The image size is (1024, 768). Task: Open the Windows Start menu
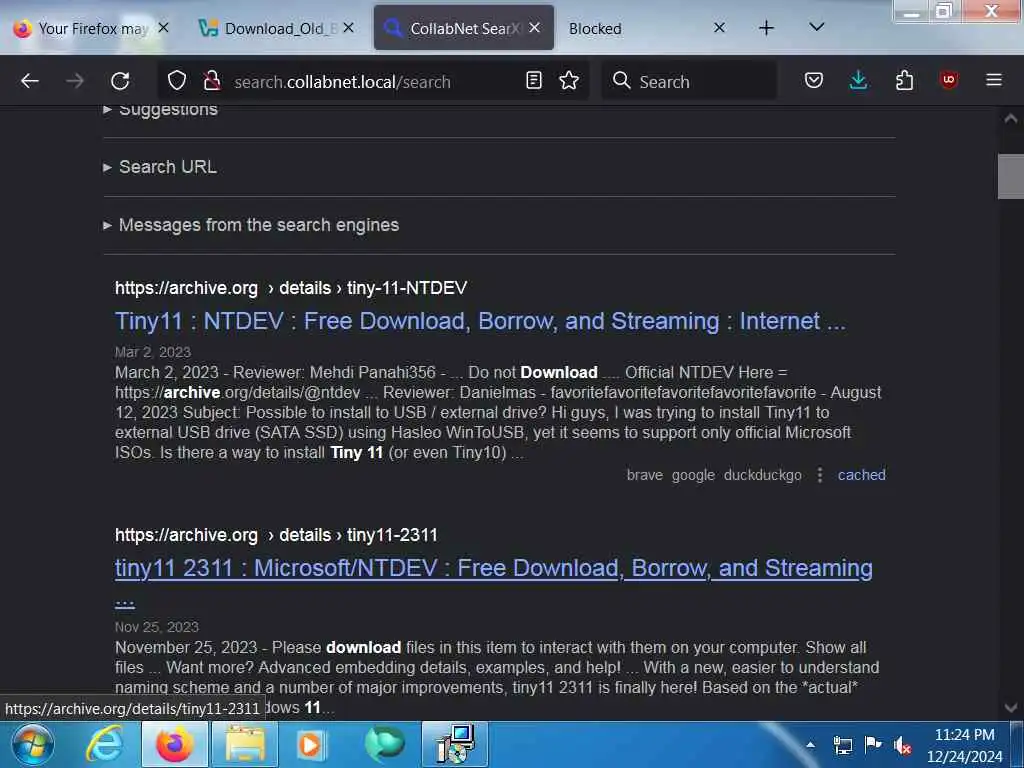pos(33,745)
